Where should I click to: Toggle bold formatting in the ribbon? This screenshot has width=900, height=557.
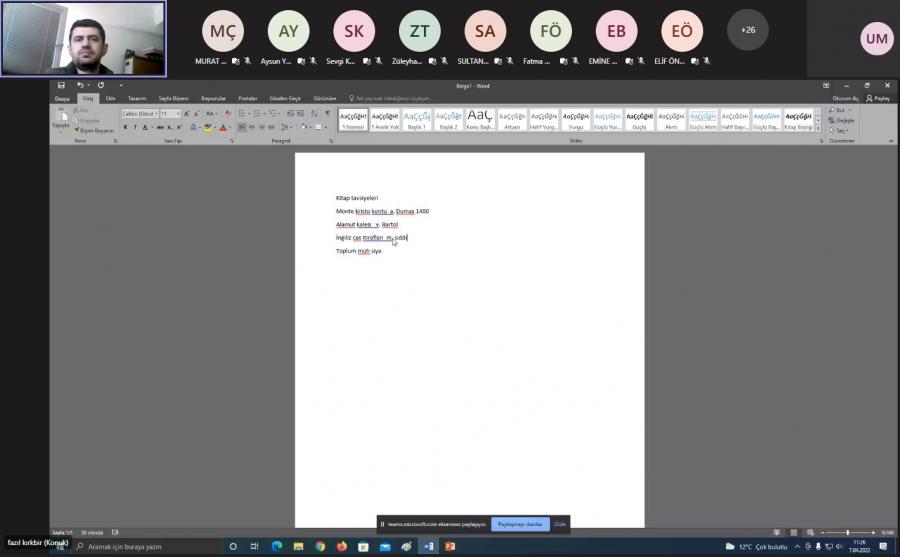coord(125,127)
